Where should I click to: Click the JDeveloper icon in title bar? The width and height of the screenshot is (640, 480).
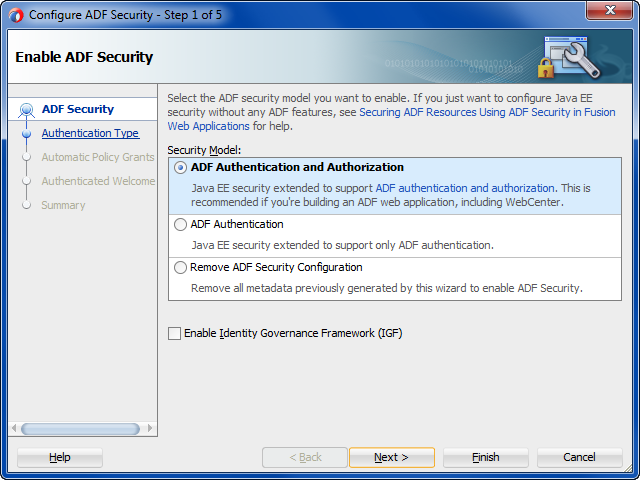(16, 15)
